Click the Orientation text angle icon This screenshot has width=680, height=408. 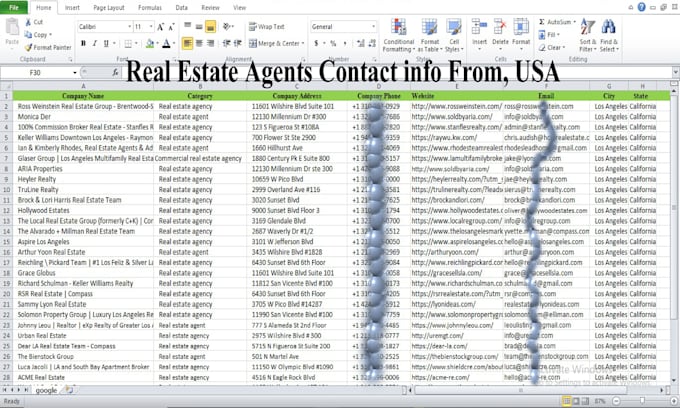tap(226, 27)
